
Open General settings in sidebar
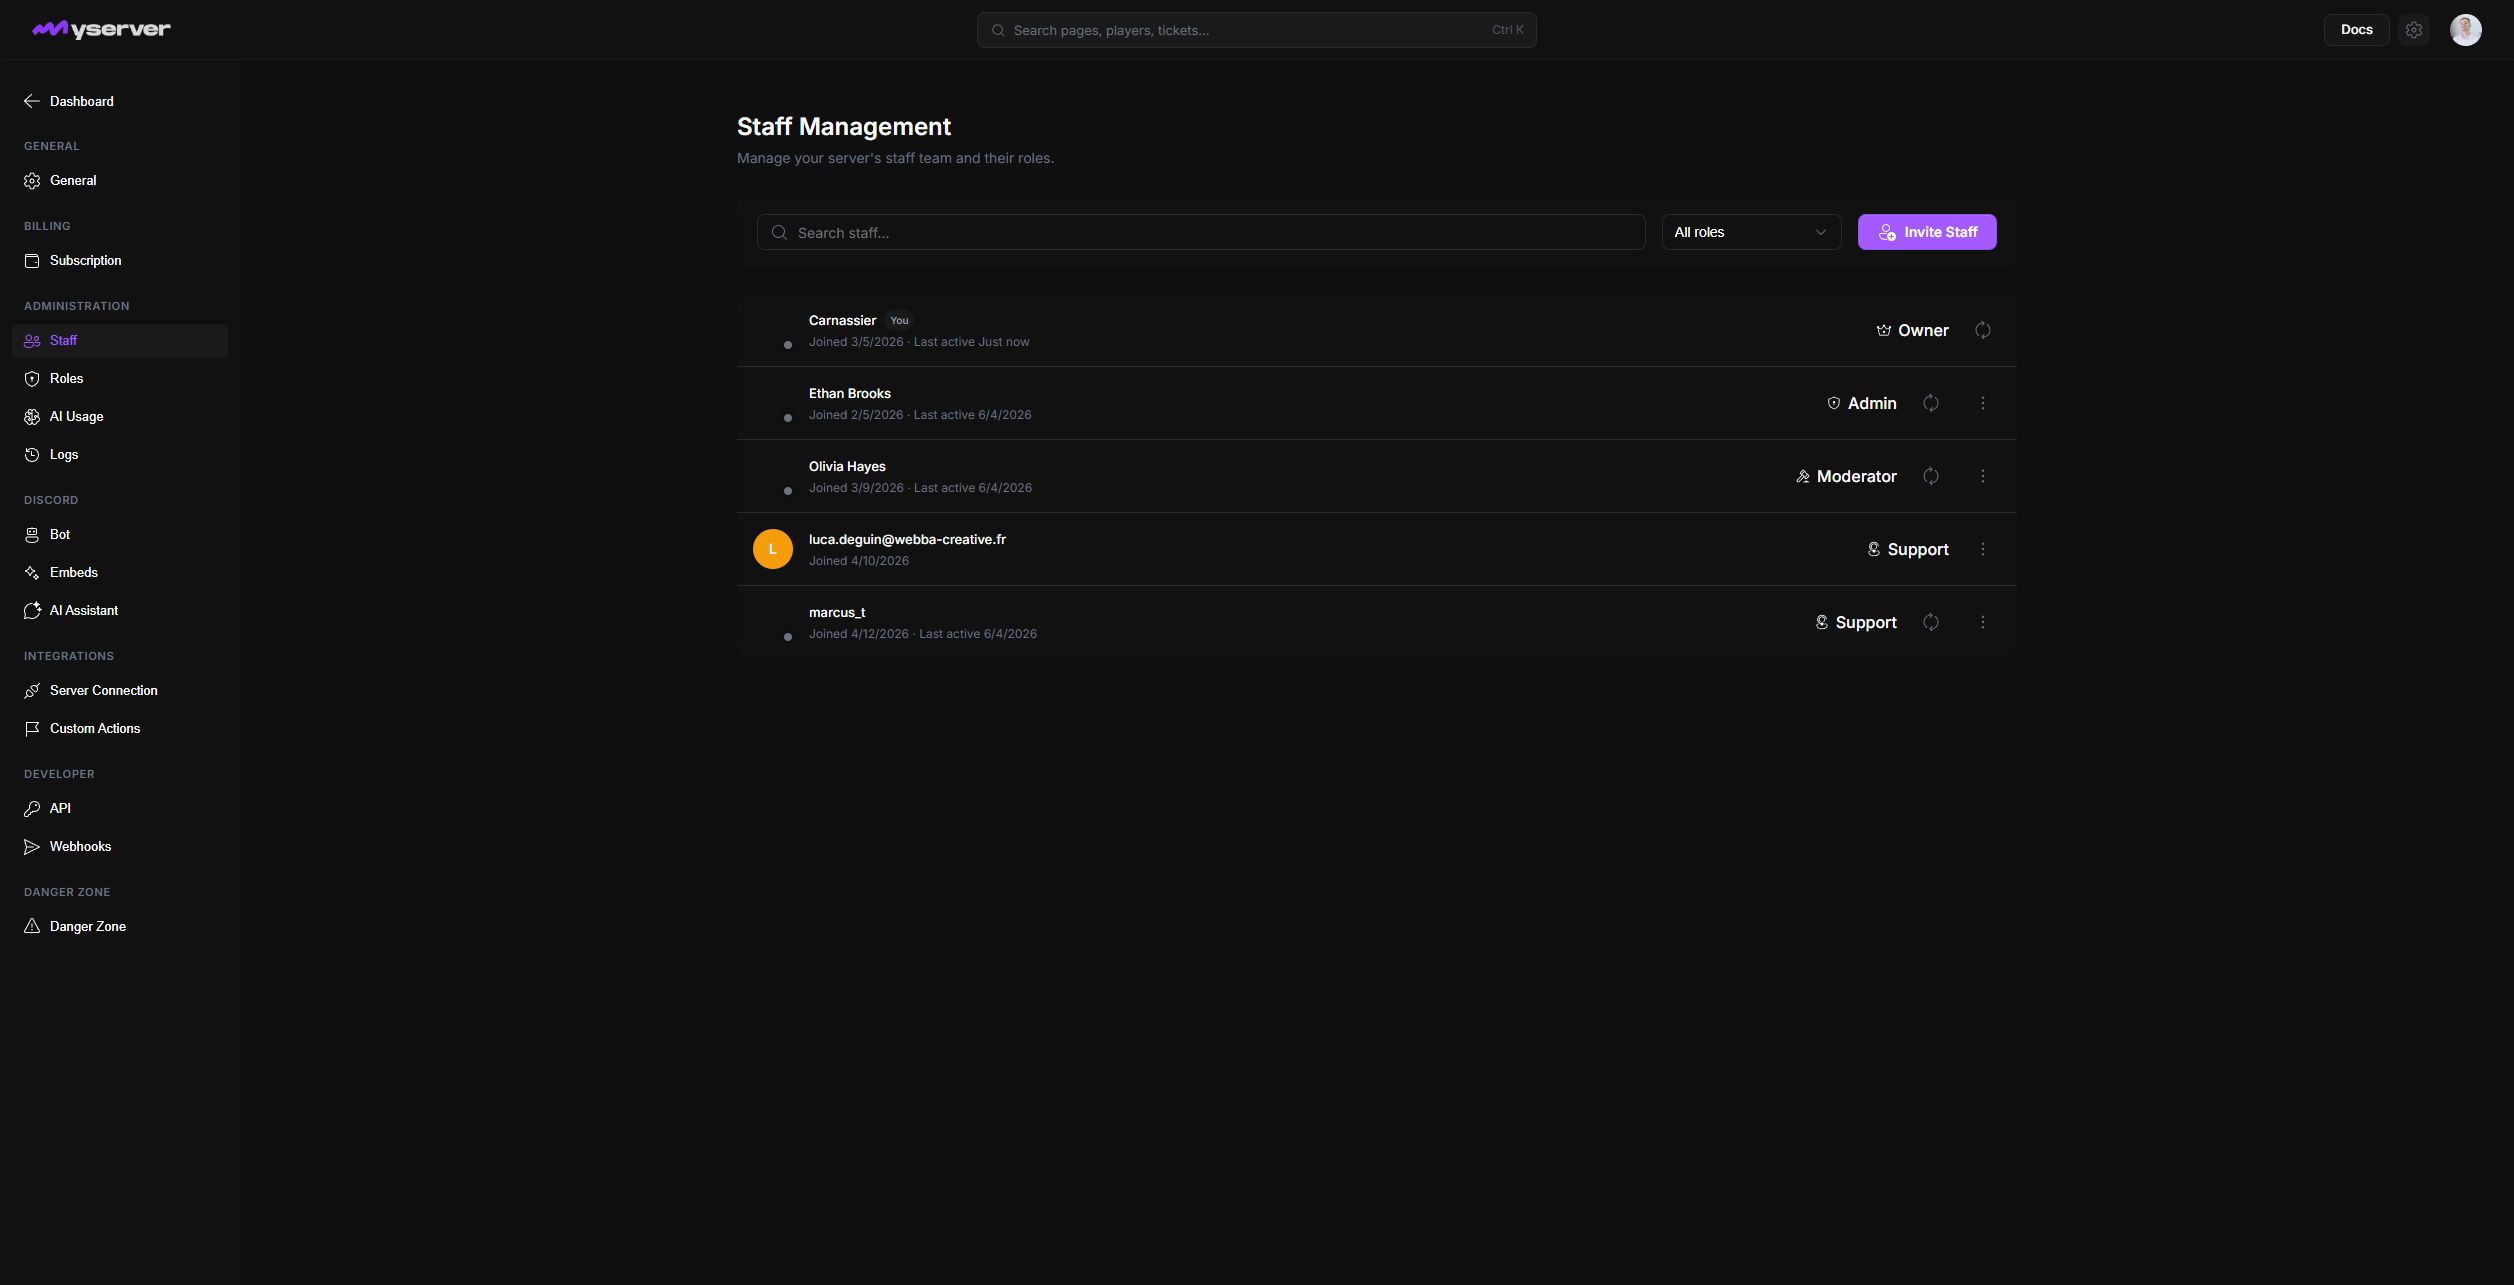coord(120,181)
